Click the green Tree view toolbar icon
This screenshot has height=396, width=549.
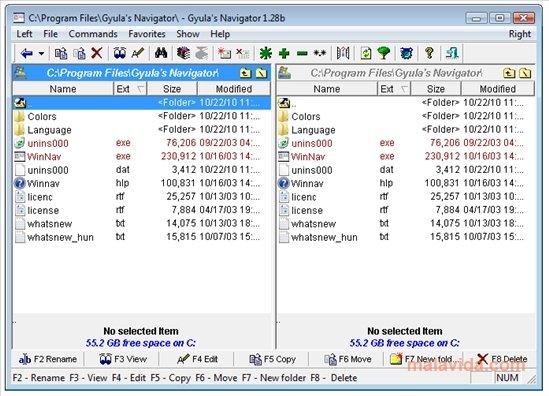point(384,54)
